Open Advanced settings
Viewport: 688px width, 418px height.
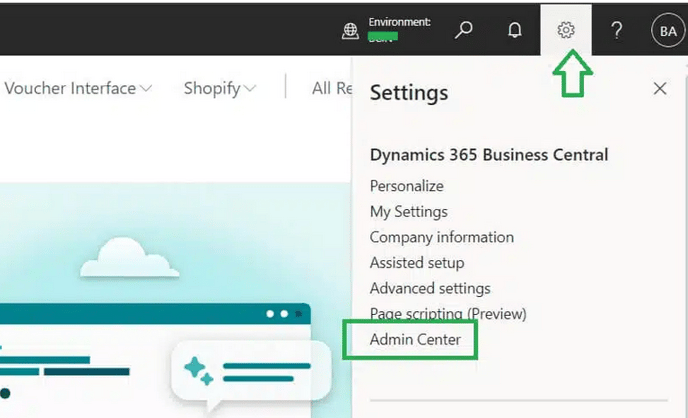click(x=430, y=288)
